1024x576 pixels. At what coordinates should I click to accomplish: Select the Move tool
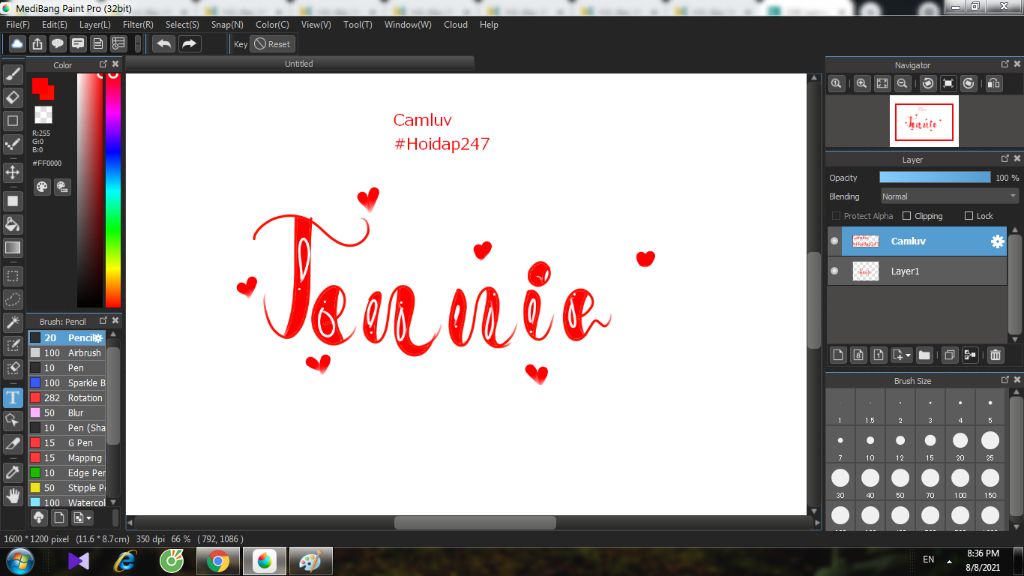click(x=12, y=172)
